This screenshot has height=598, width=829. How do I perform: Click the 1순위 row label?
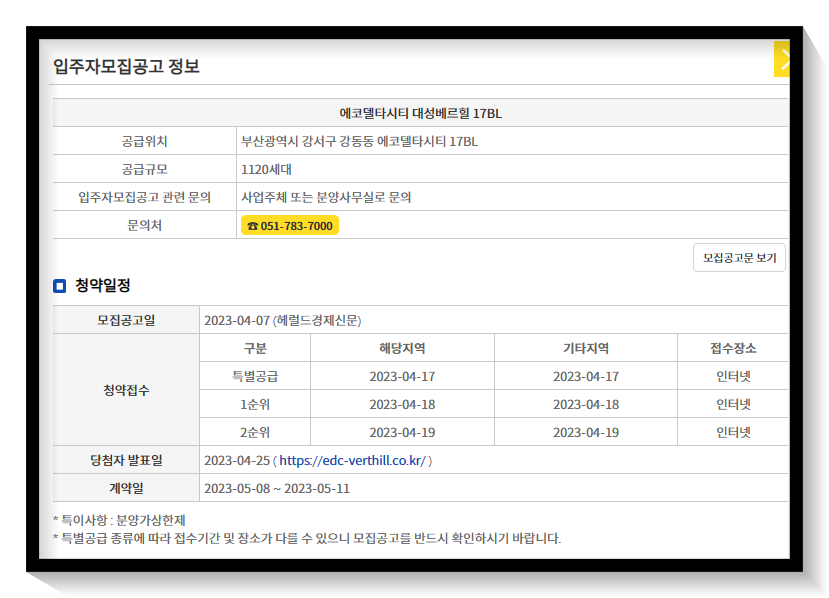(255, 404)
